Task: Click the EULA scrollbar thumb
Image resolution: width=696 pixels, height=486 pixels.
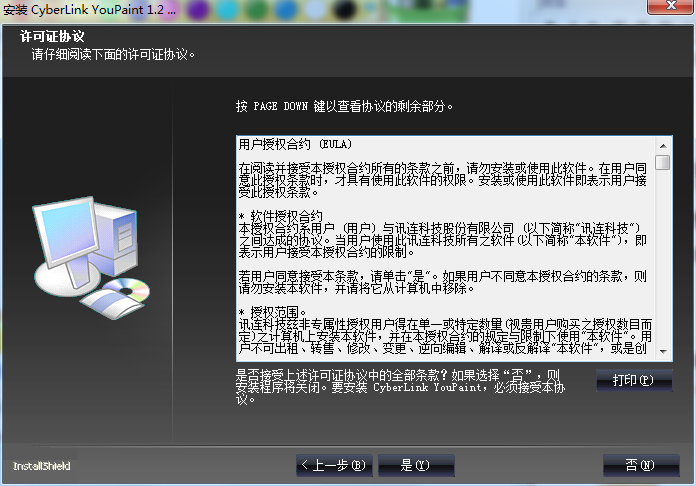Action: pyautogui.click(x=663, y=162)
